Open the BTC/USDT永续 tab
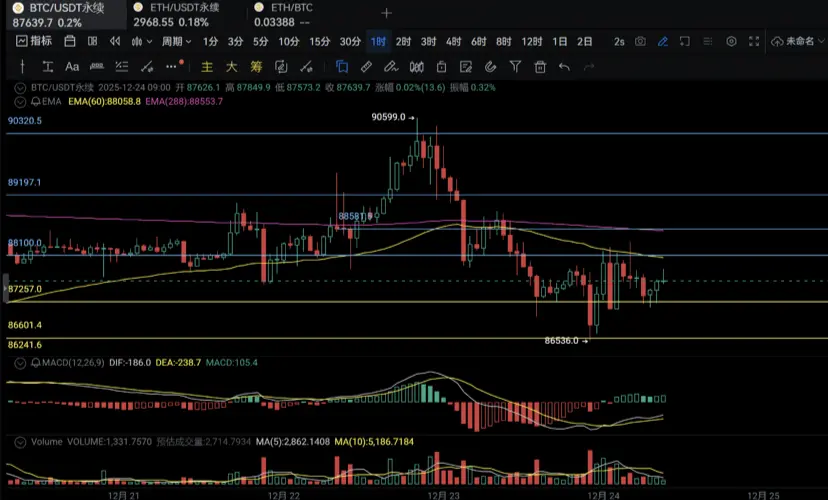The height and width of the screenshot is (500, 828). pos(66,15)
